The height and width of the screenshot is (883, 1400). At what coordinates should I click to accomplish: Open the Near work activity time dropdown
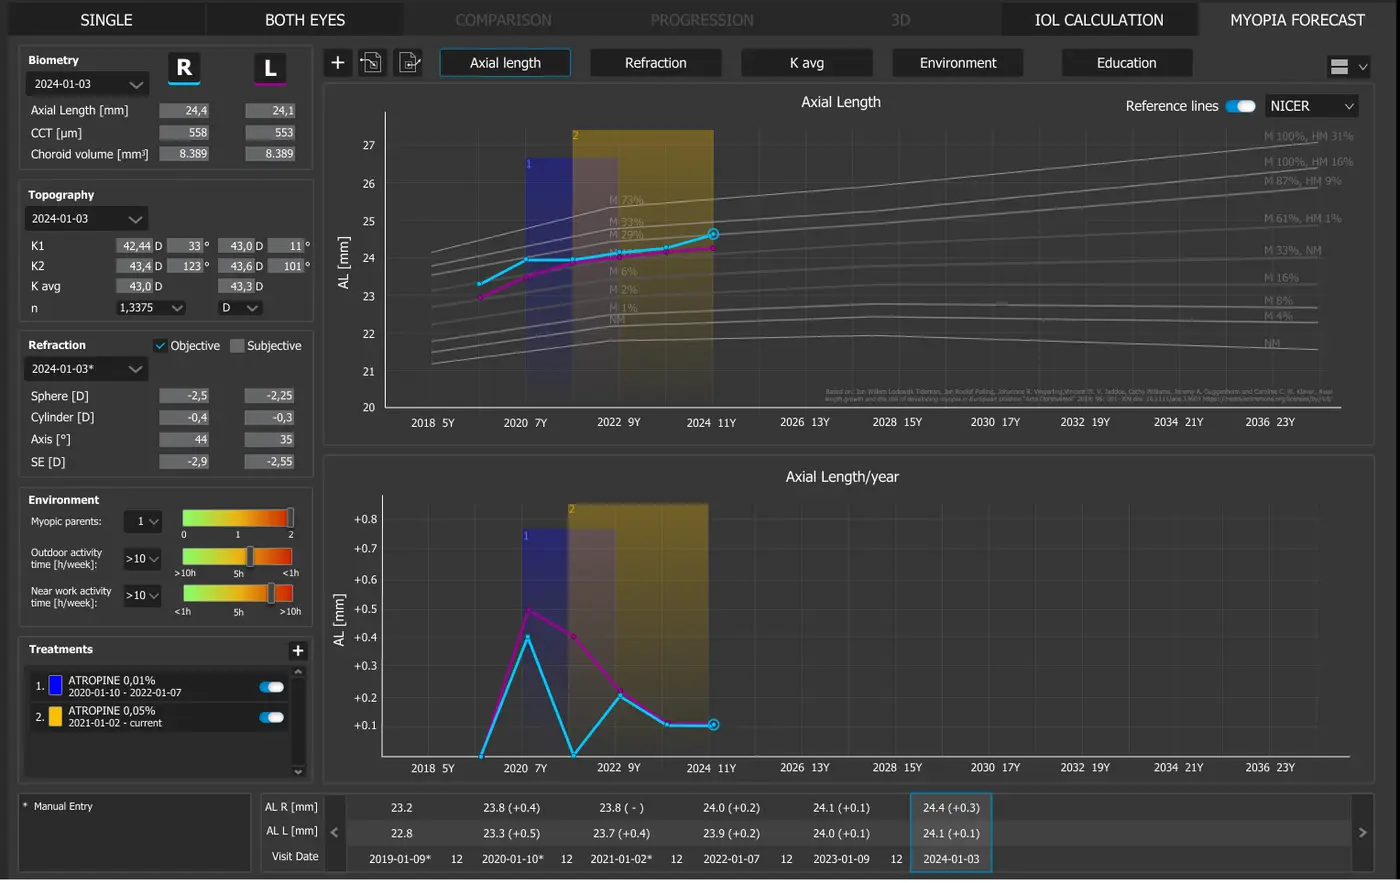(142, 595)
